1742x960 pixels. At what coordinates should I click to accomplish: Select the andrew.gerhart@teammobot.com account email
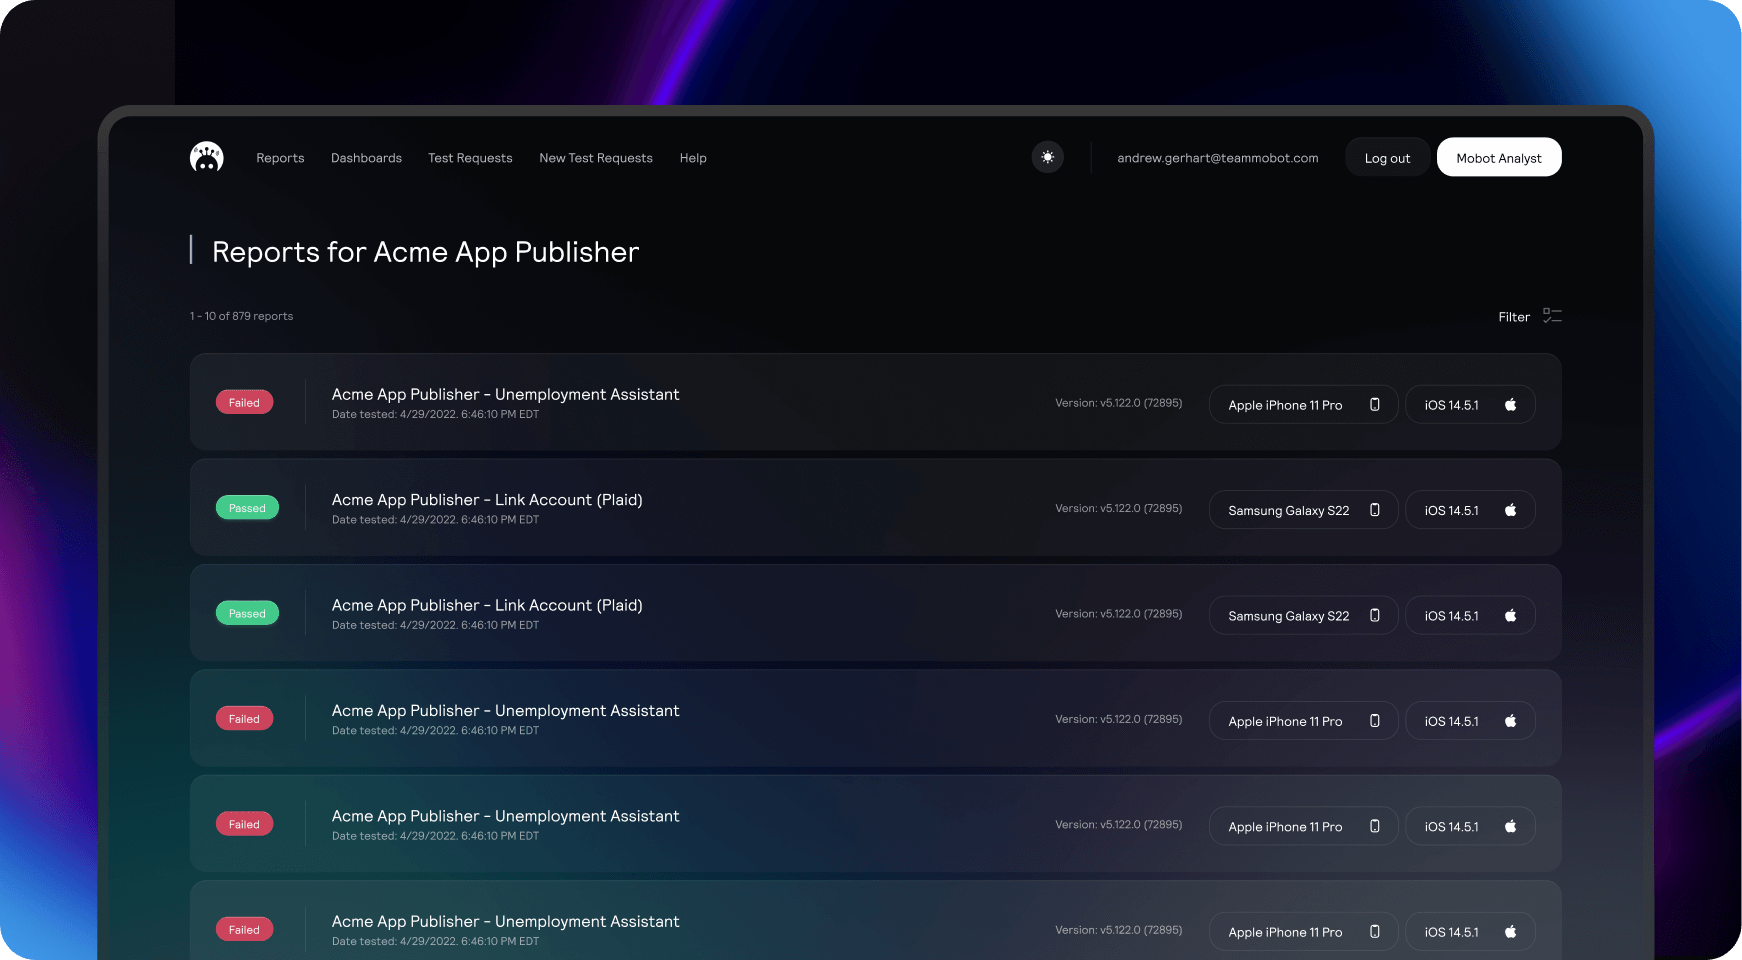1218,158
